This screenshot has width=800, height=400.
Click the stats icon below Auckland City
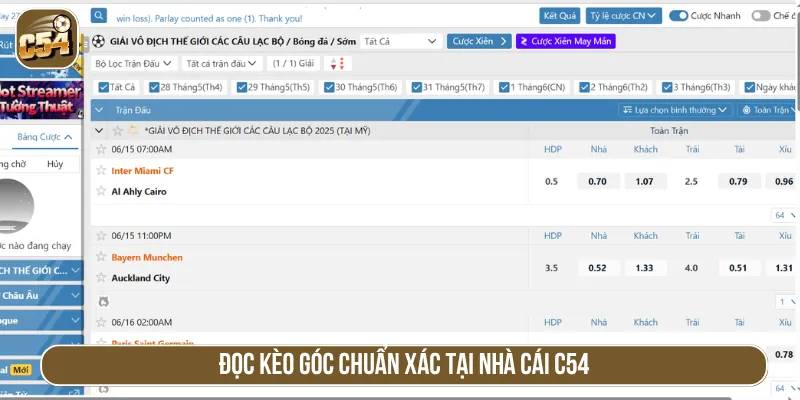coord(104,302)
